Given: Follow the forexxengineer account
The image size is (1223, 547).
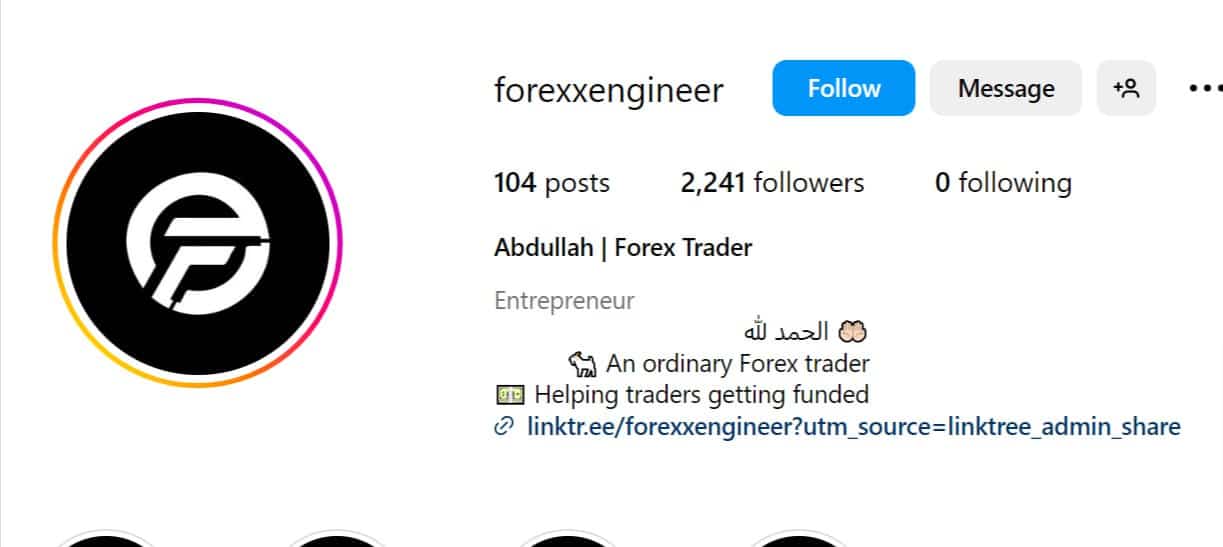Looking at the screenshot, I should click(843, 88).
